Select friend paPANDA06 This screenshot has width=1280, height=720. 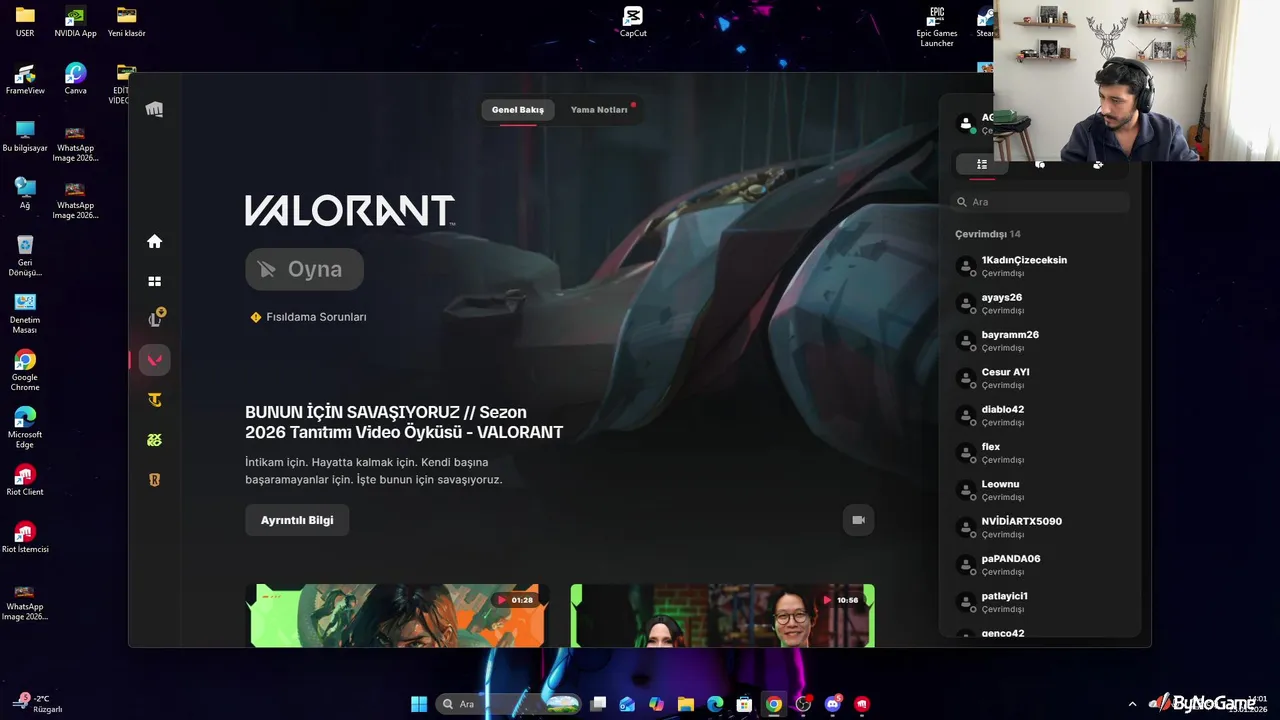[x=1040, y=564]
